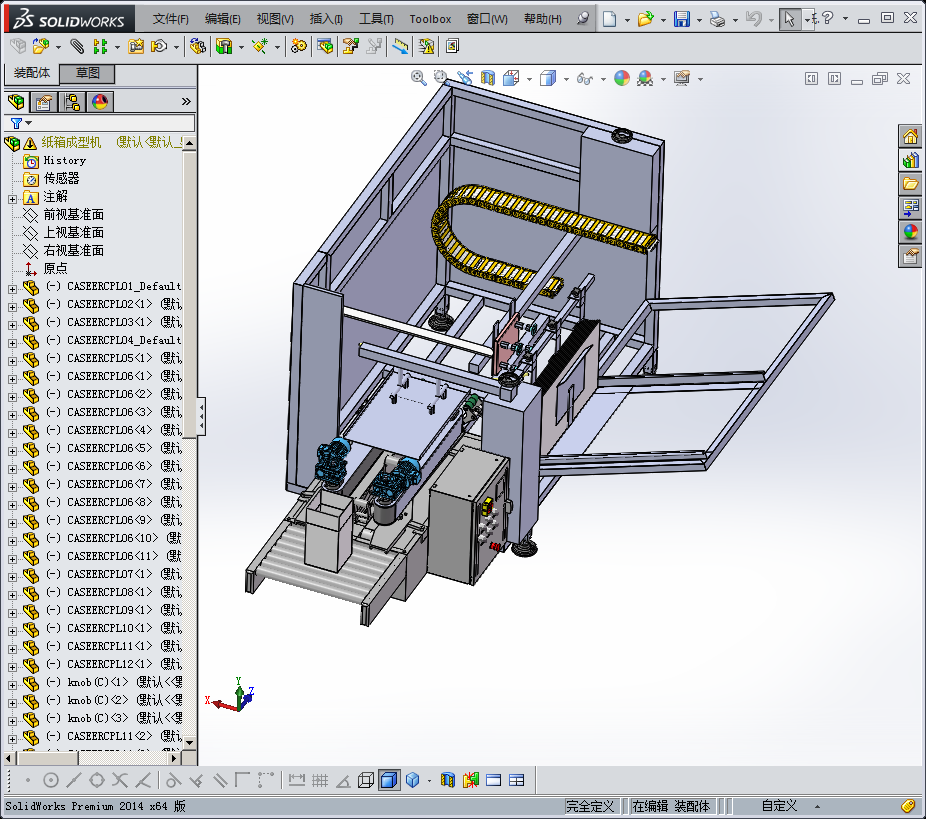Click the Zoom to Area icon
The image size is (926, 819).
(x=441, y=78)
